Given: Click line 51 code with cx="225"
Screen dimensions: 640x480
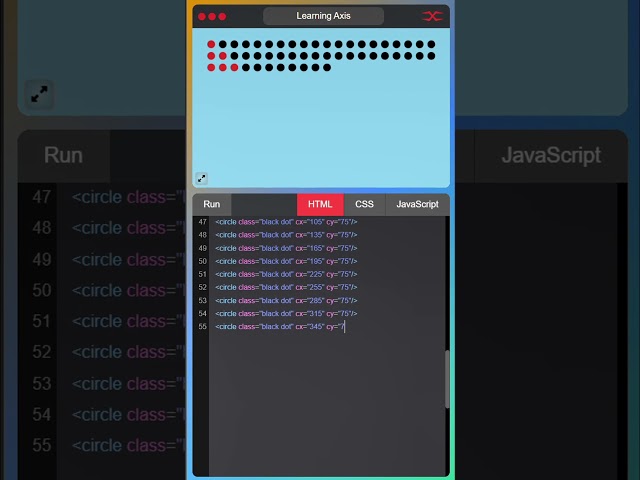Looking at the screenshot, I should point(286,274).
